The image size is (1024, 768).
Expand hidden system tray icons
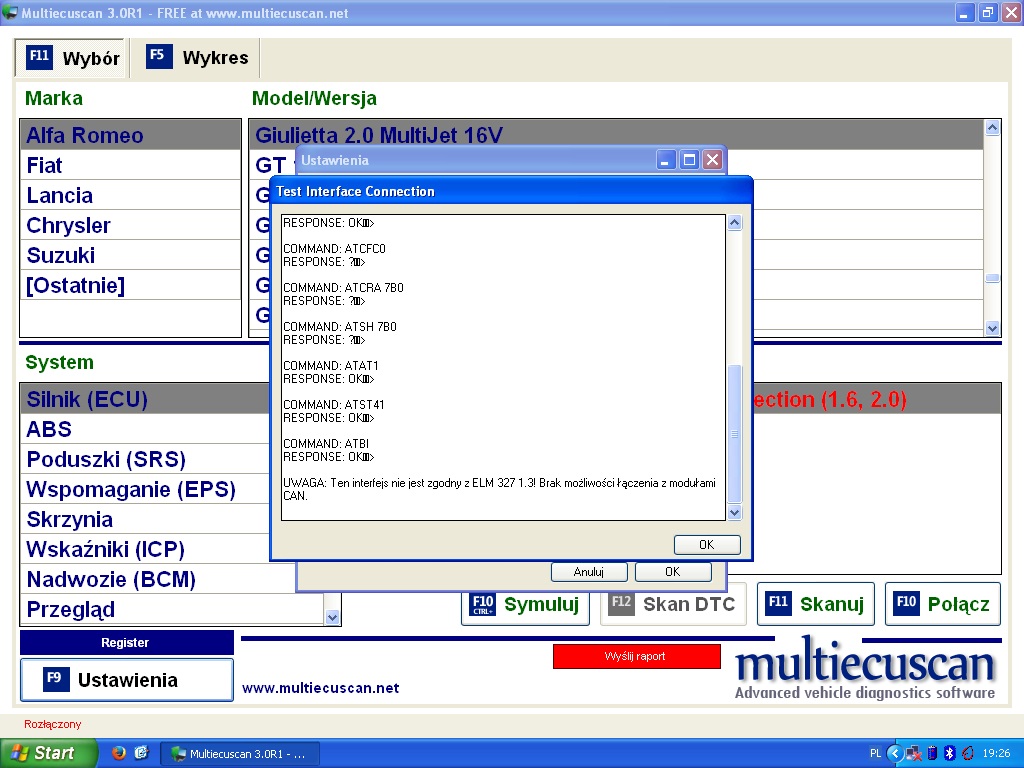click(x=895, y=754)
